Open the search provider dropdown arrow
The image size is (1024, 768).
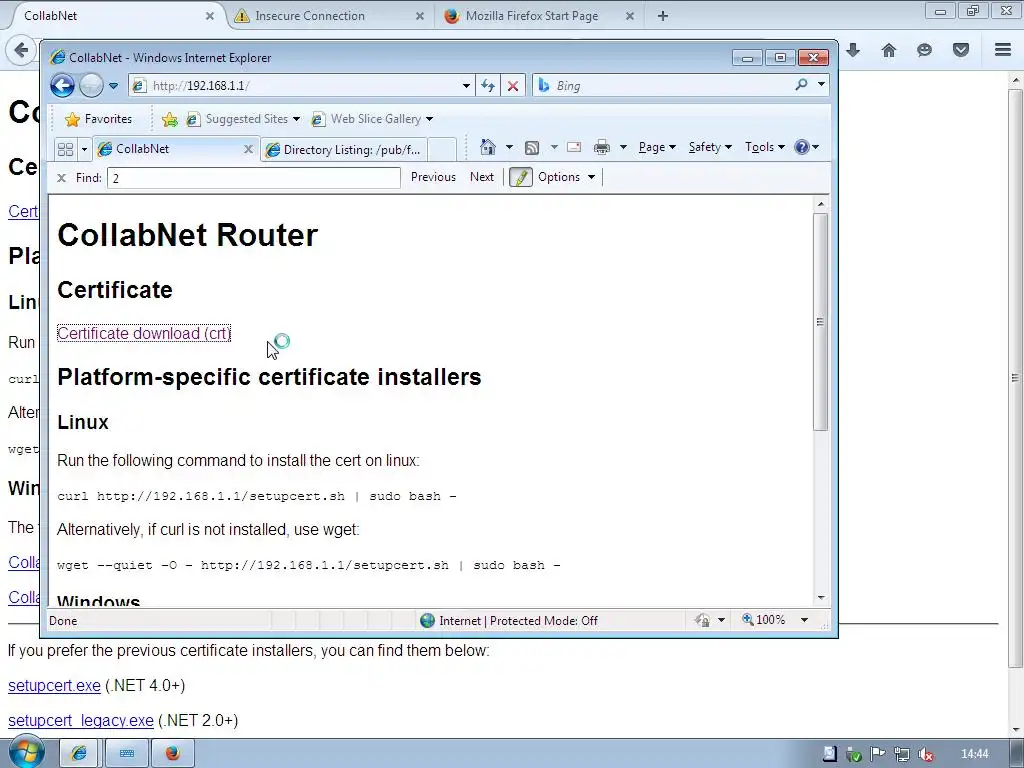pos(821,84)
